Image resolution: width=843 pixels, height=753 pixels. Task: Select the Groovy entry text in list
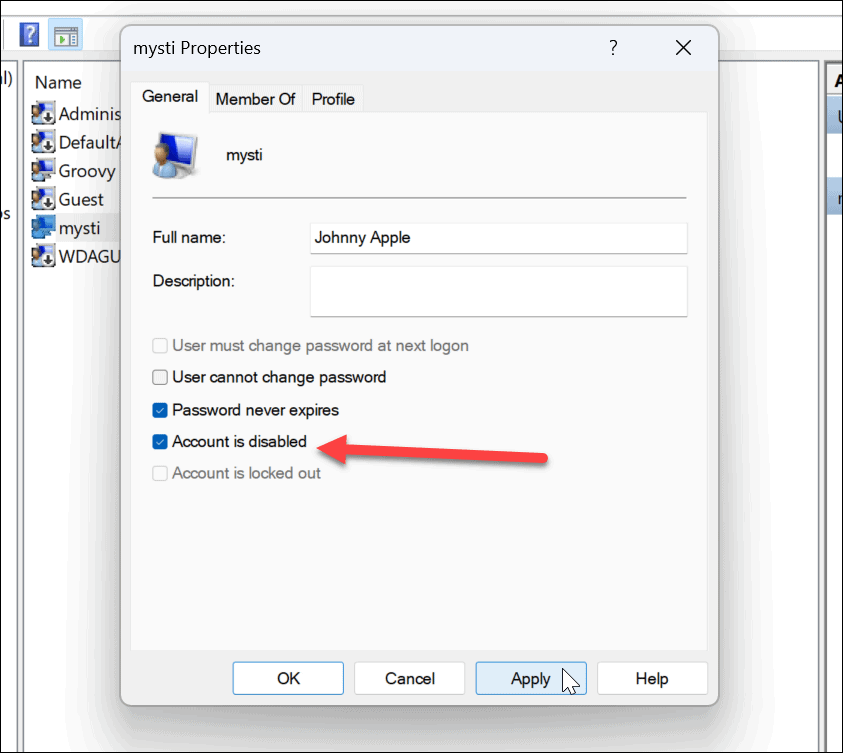[x=87, y=171]
